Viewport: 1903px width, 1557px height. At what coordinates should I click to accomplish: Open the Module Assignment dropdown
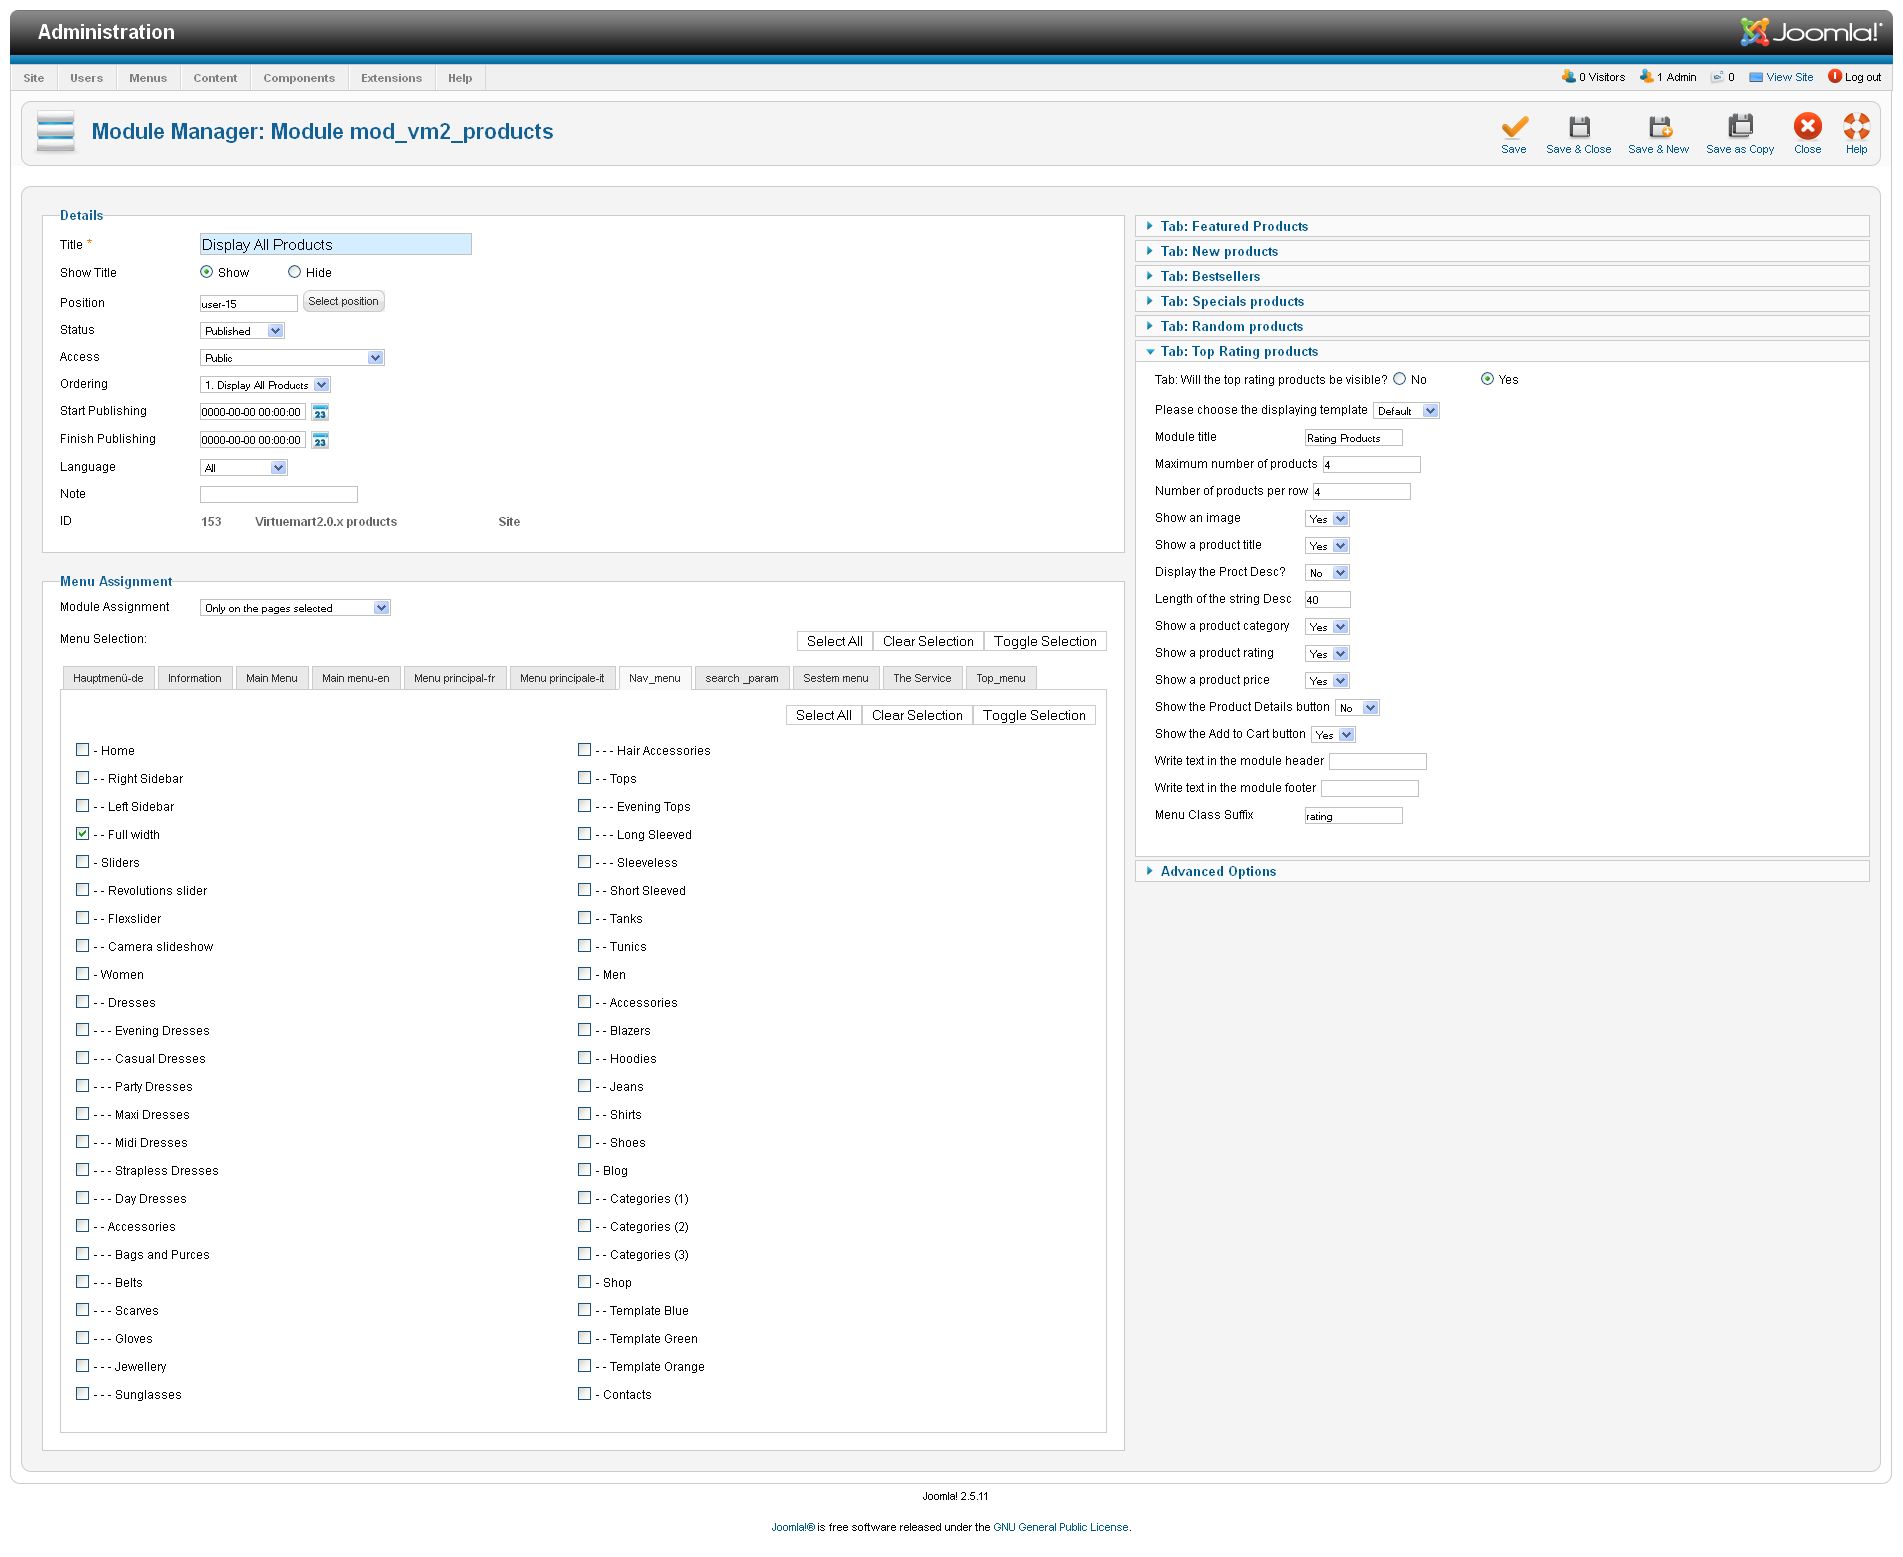click(295, 608)
